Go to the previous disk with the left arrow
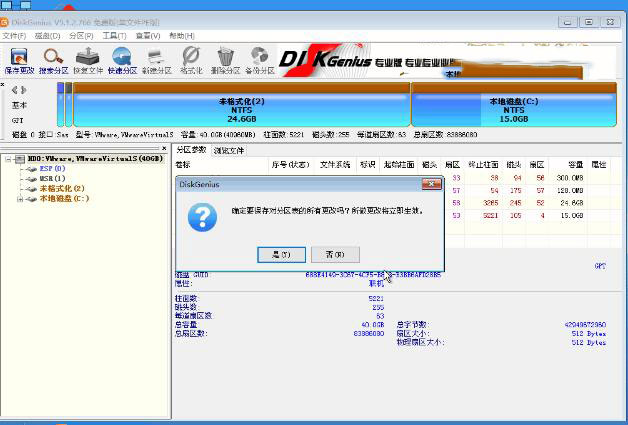The width and height of the screenshot is (628, 425). 15,90
